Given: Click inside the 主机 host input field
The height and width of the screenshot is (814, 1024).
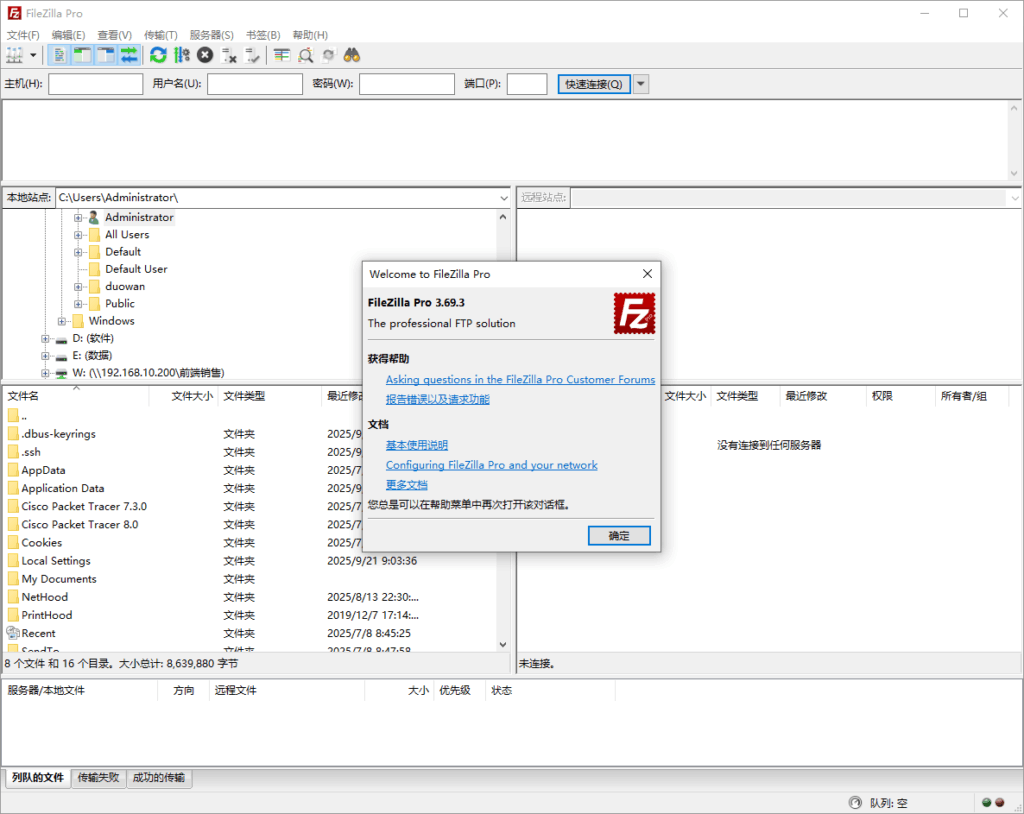Looking at the screenshot, I should pos(95,83).
